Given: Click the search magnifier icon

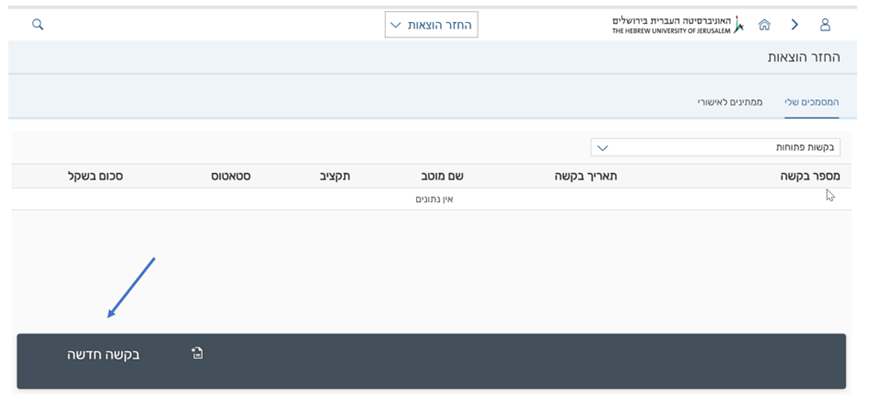Looking at the screenshot, I should [x=38, y=24].
